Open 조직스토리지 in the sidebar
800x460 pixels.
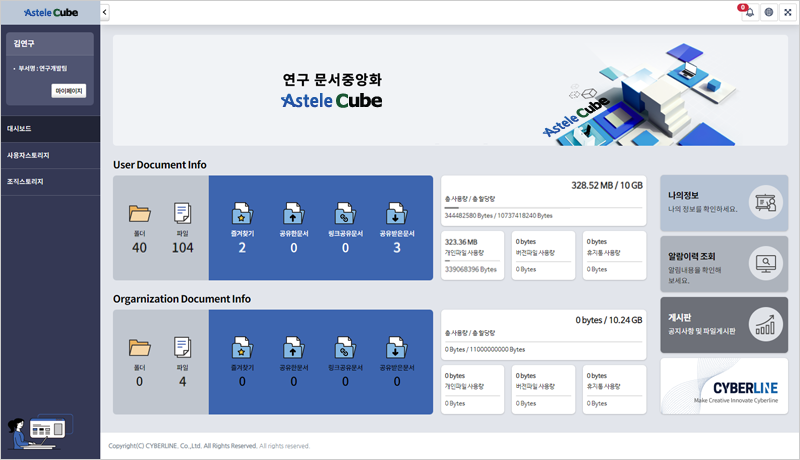tap(50, 181)
